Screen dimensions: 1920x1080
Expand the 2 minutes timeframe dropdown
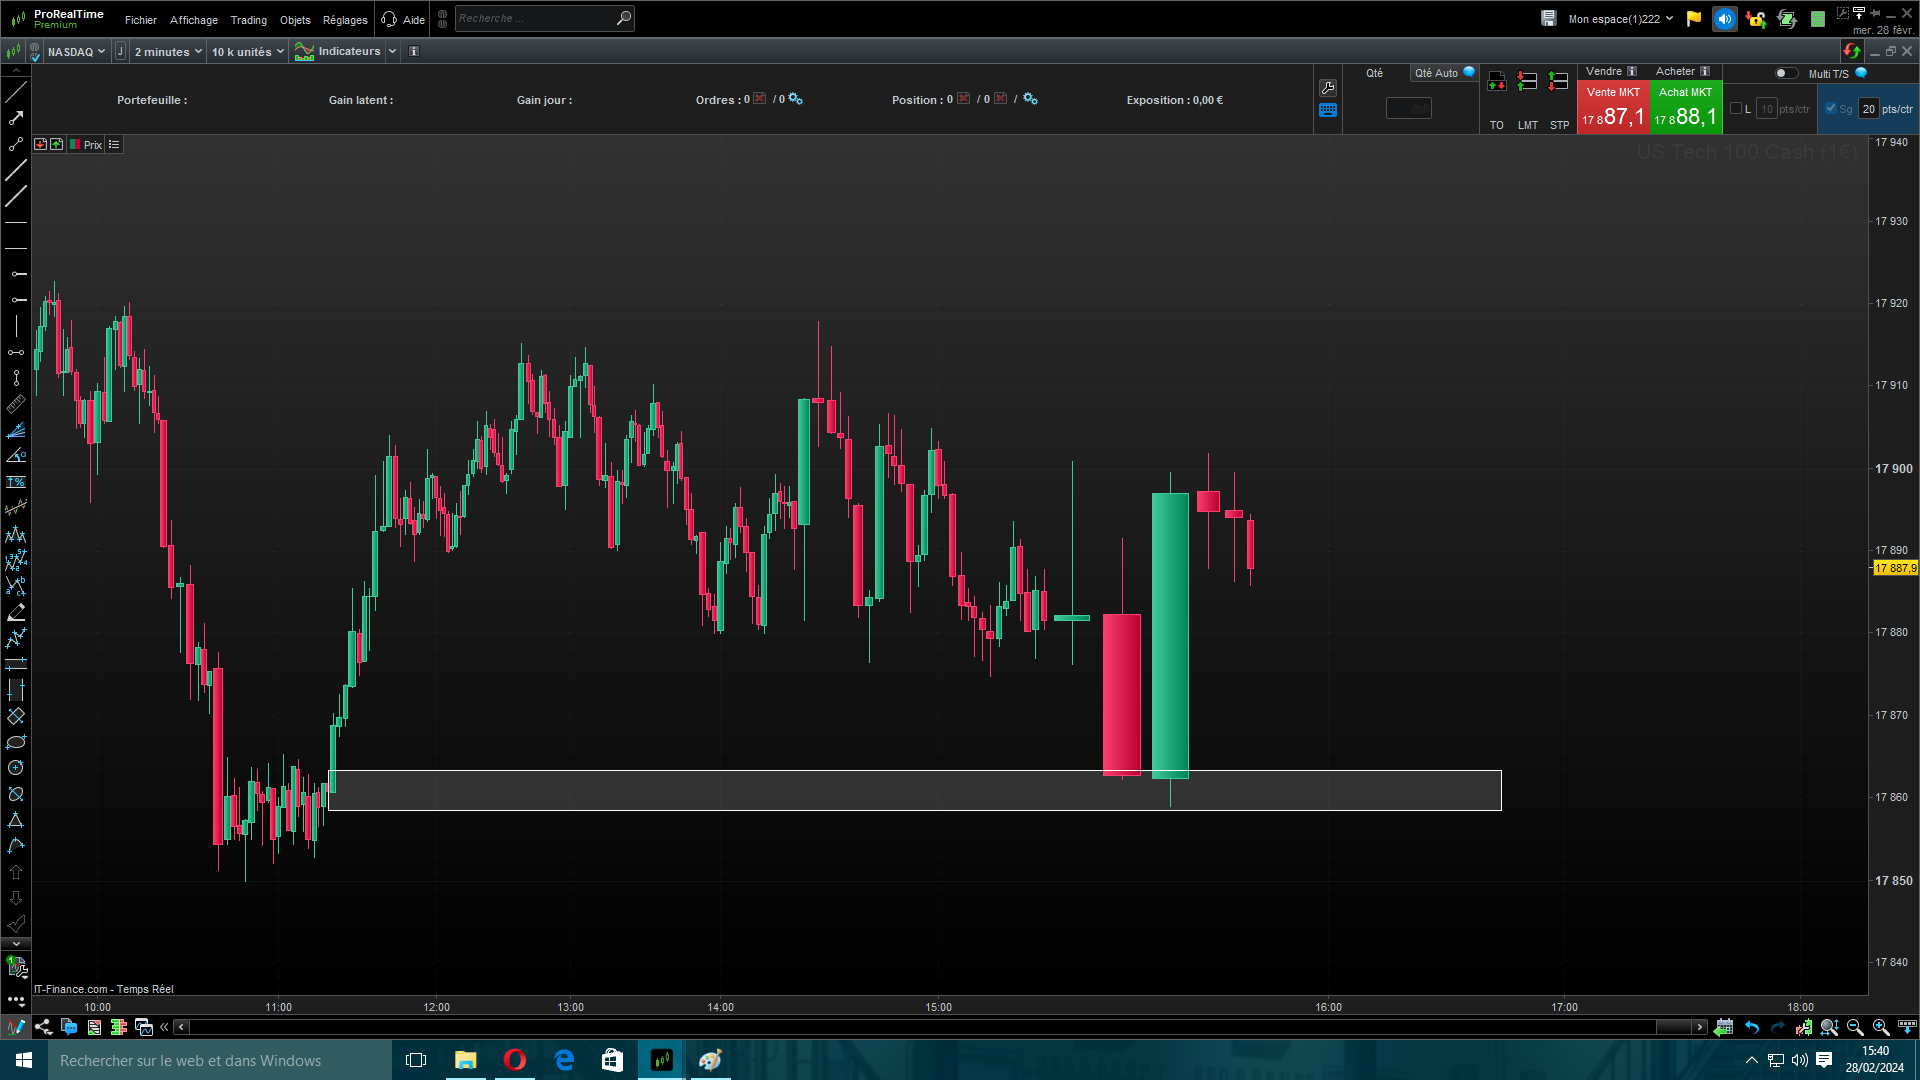pos(167,52)
